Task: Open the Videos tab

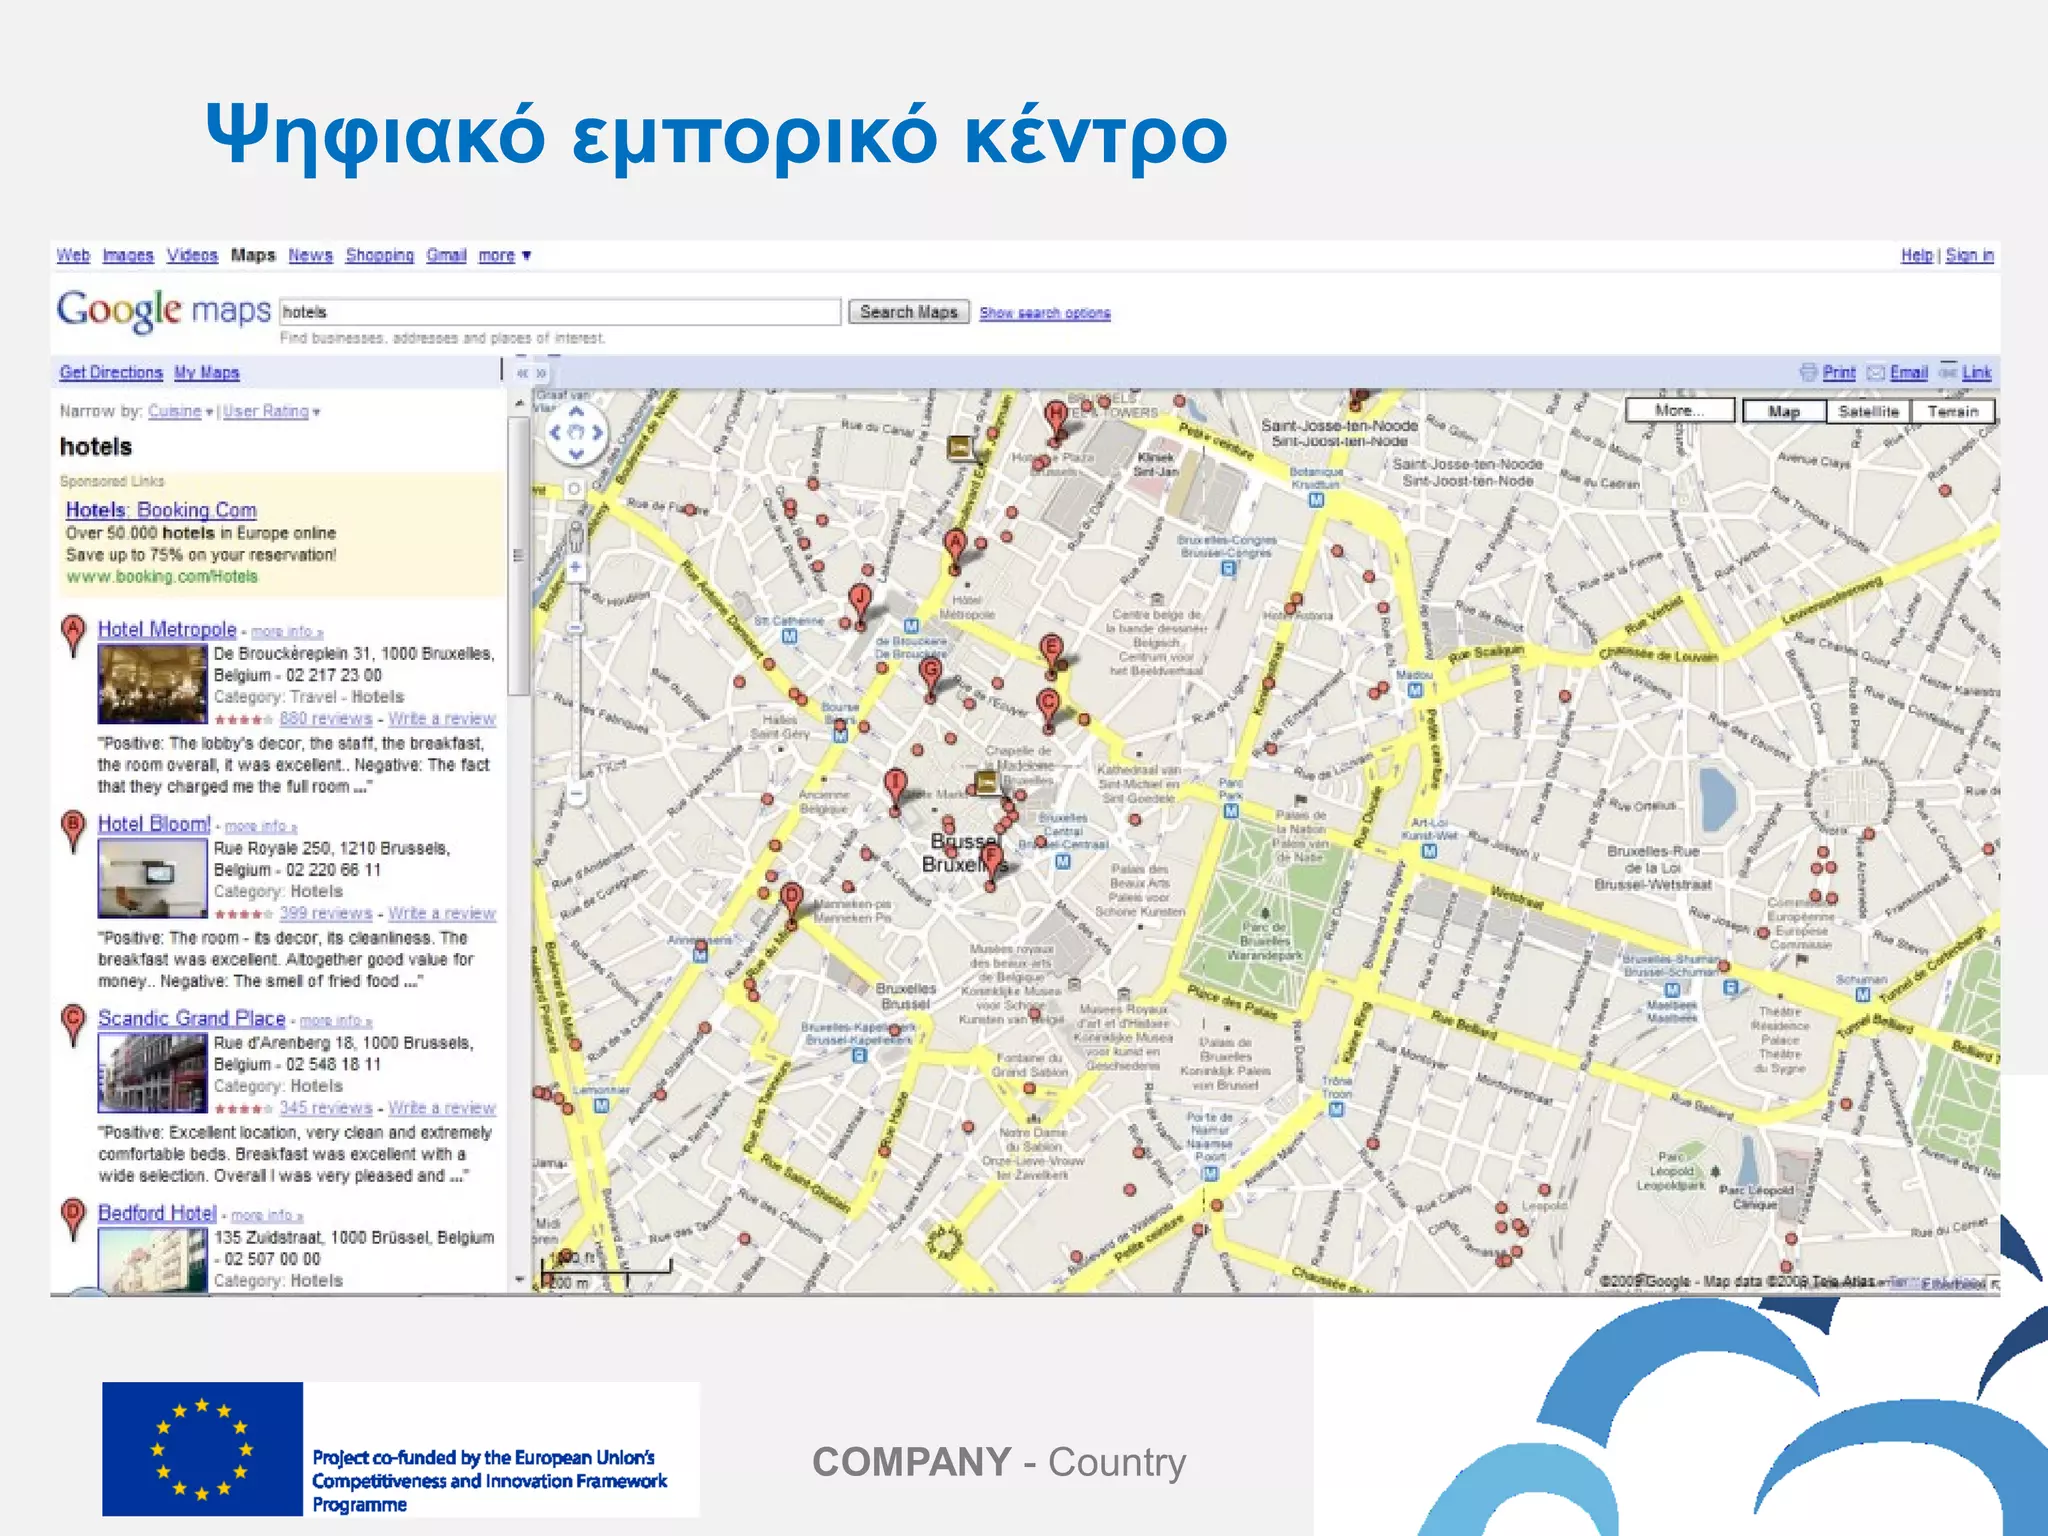Action: pyautogui.click(x=192, y=255)
